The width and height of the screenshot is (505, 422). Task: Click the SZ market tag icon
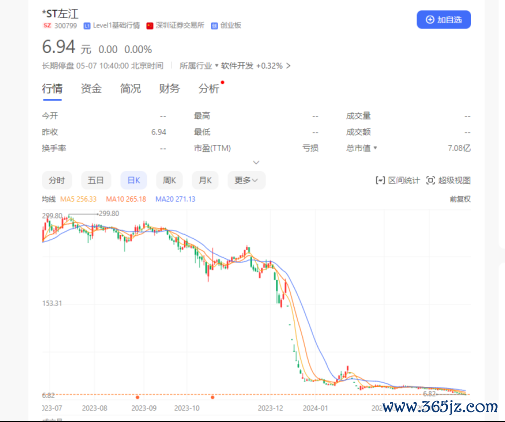click(47, 25)
